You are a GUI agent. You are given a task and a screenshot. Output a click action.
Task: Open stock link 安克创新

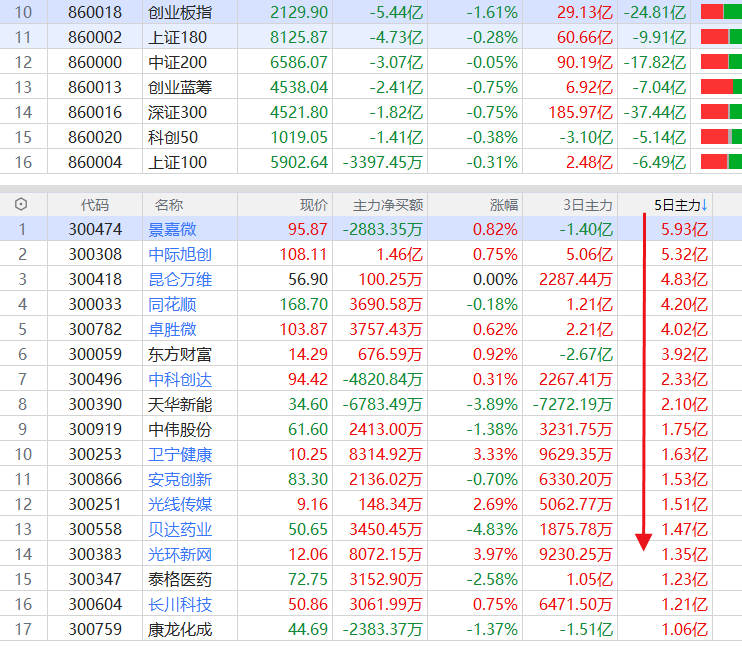[x=180, y=480]
